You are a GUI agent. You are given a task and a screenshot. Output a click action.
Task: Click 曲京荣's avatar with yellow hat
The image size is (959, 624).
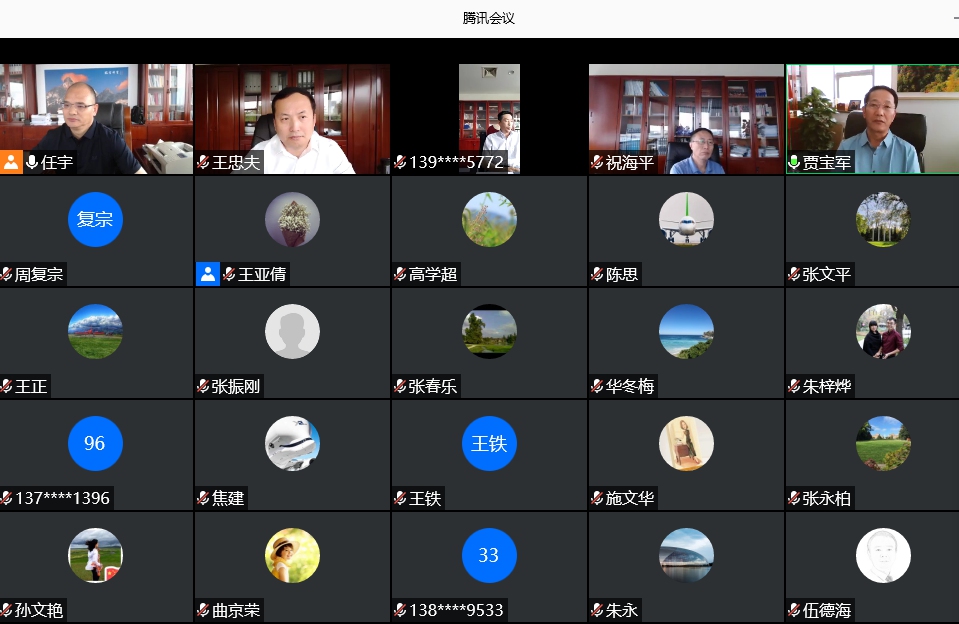tap(292, 555)
